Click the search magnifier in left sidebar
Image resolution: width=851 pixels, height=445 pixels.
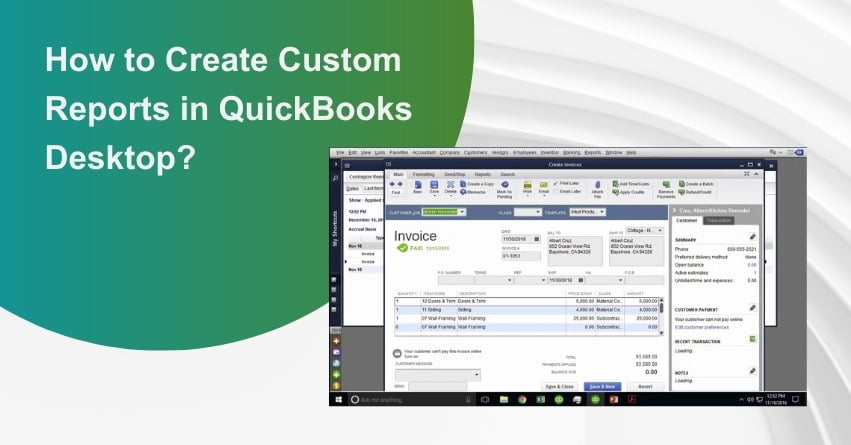335,177
